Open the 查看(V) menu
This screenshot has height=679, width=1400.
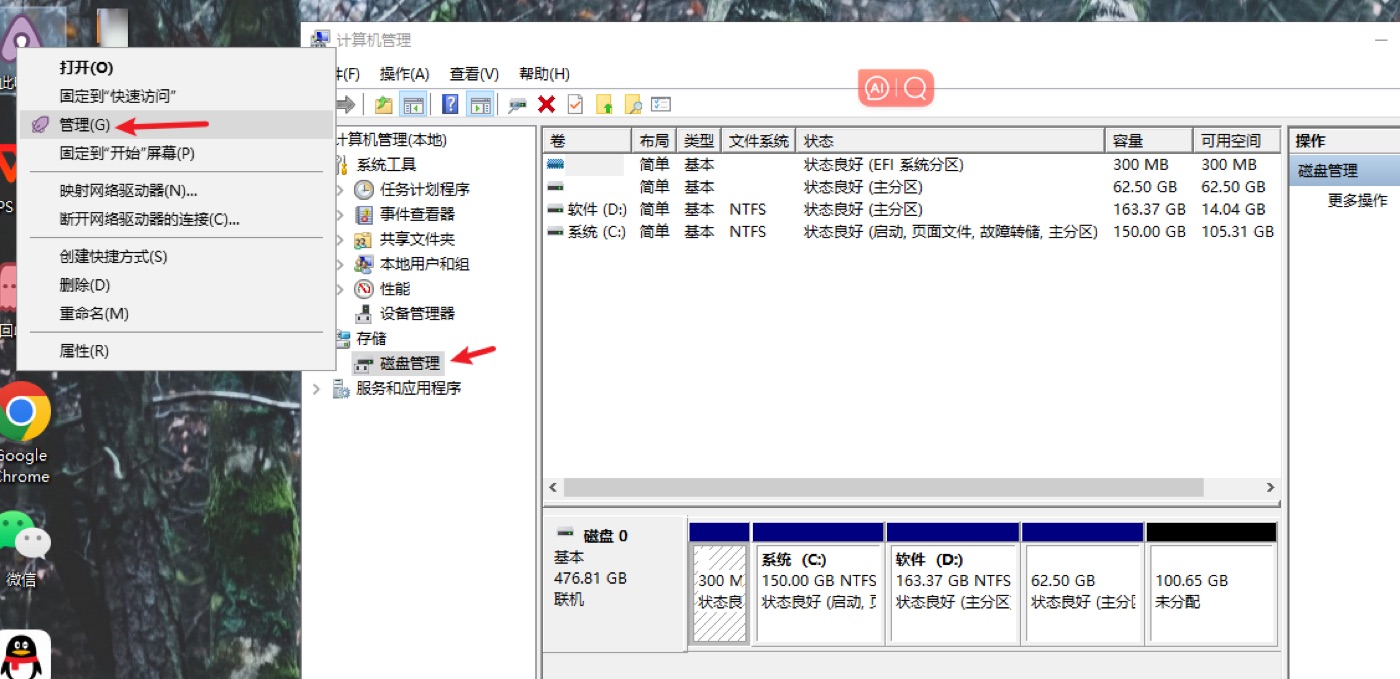coord(474,74)
